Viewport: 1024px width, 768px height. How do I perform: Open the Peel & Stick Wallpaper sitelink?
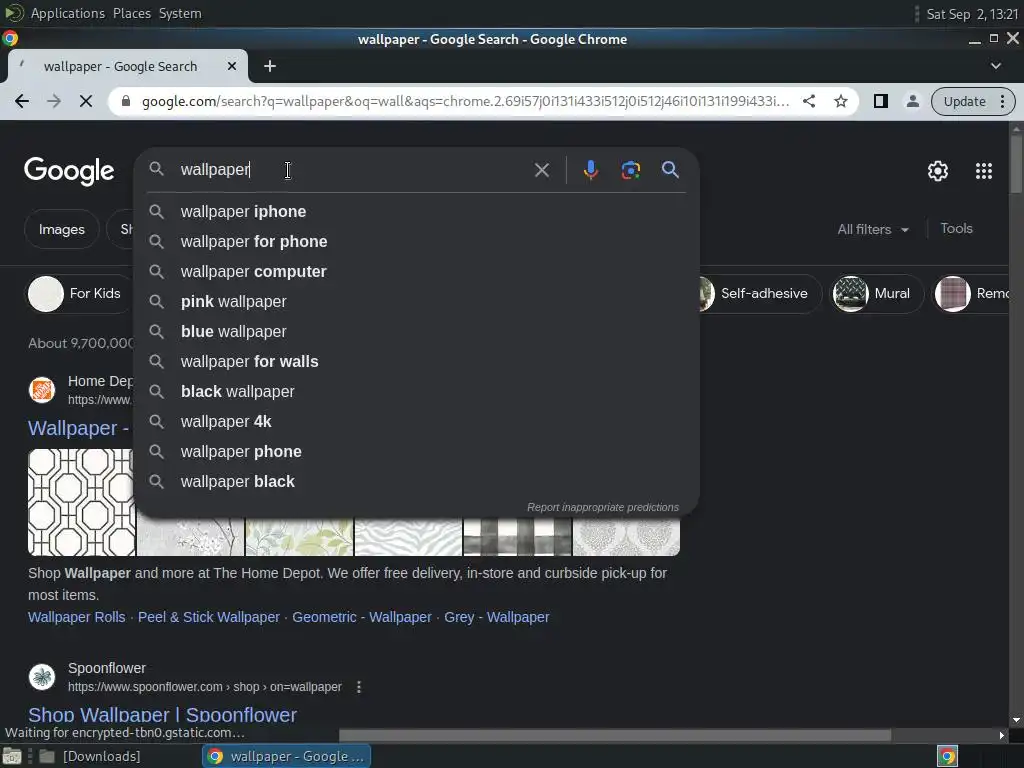tap(208, 617)
